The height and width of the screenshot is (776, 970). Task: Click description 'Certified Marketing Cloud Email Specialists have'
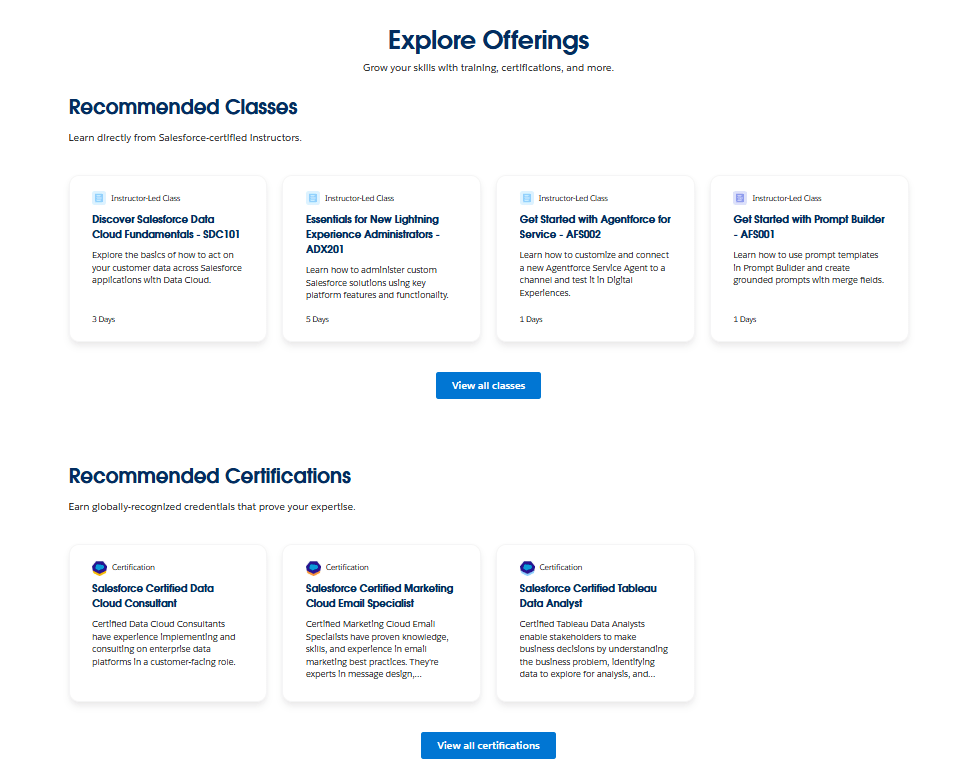point(377,649)
